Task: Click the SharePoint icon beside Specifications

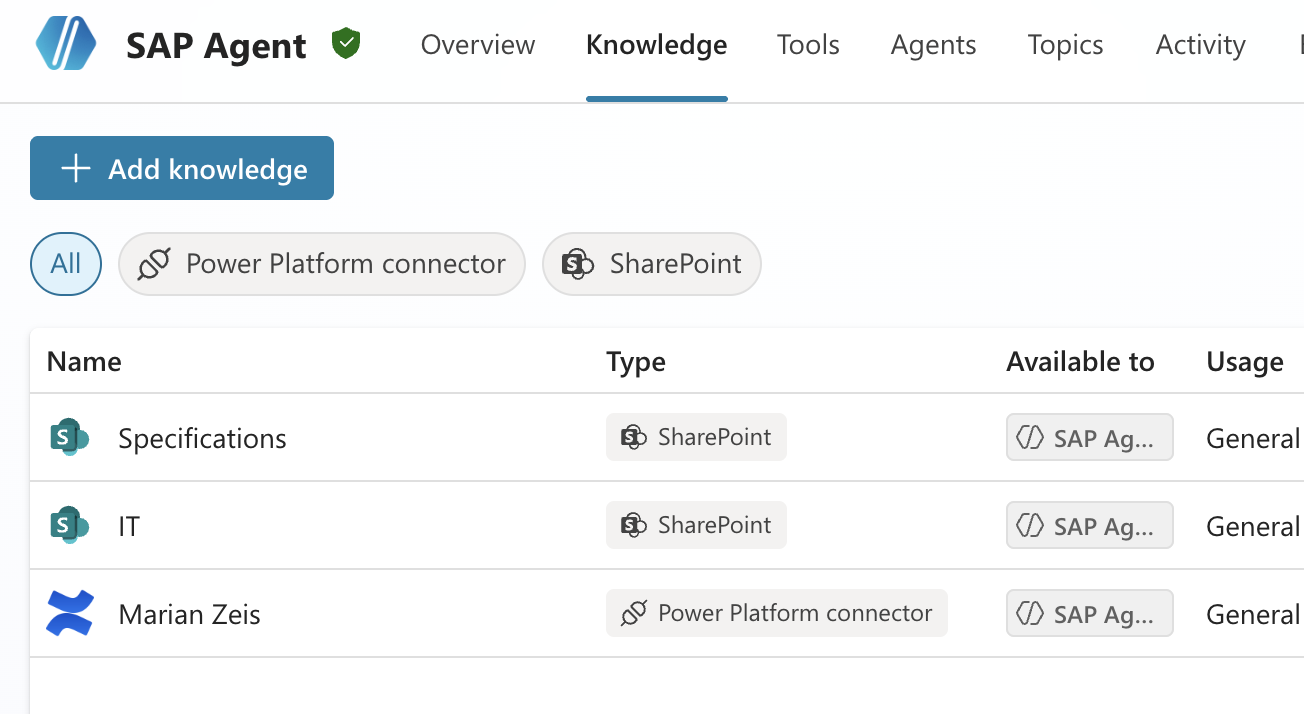Action: coord(69,438)
